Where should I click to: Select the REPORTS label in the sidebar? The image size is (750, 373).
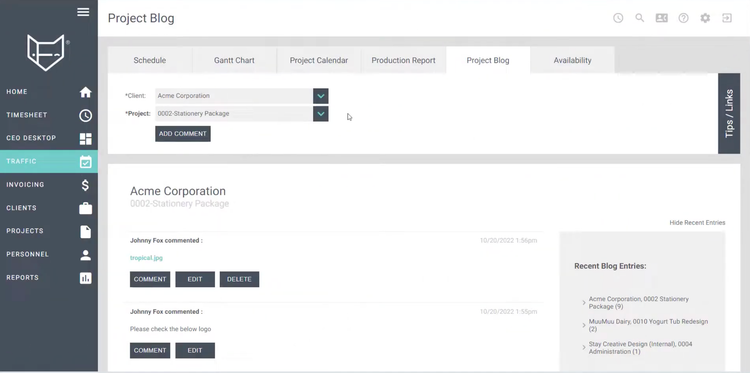coord(22,278)
